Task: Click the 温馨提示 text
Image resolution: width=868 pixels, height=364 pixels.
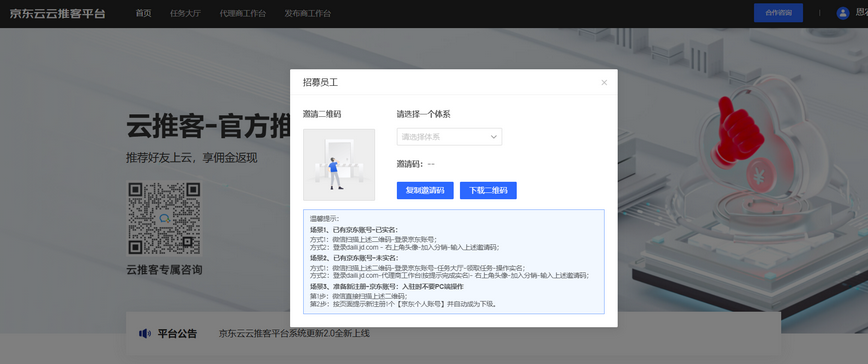Action: 324,219
